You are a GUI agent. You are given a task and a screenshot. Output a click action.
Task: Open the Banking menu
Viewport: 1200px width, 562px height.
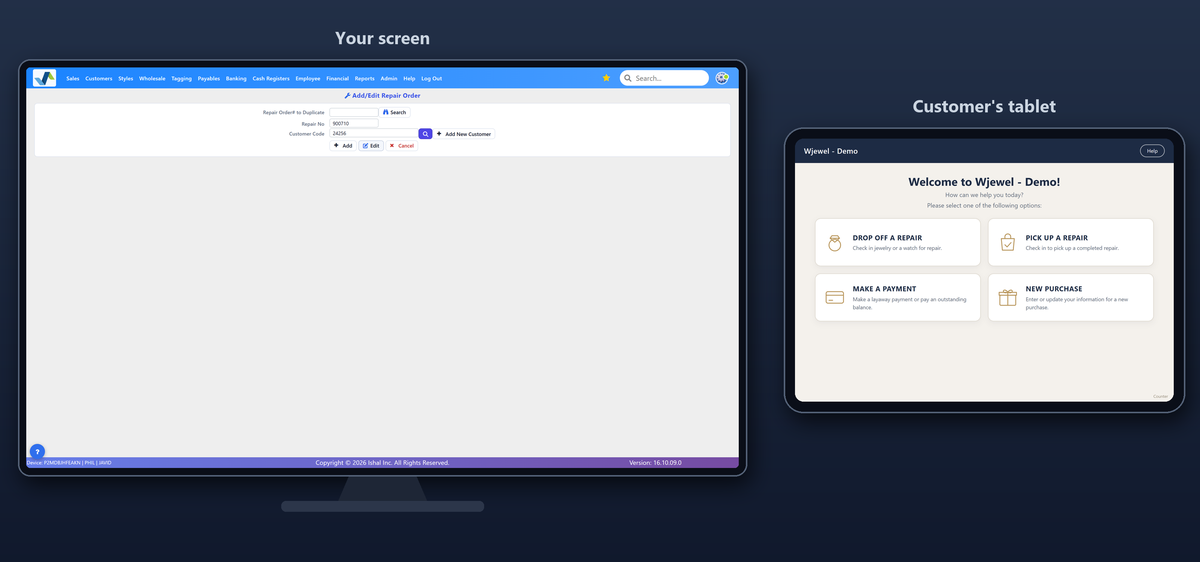click(236, 78)
